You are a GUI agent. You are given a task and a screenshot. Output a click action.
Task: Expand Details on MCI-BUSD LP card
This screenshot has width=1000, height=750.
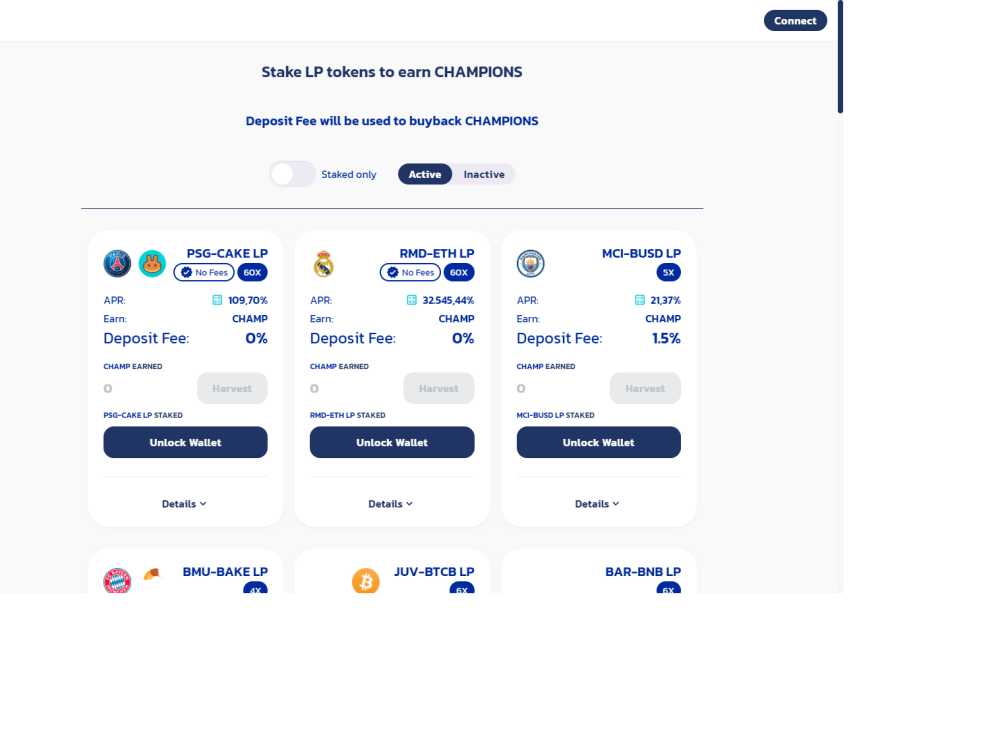click(x=598, y=504)
